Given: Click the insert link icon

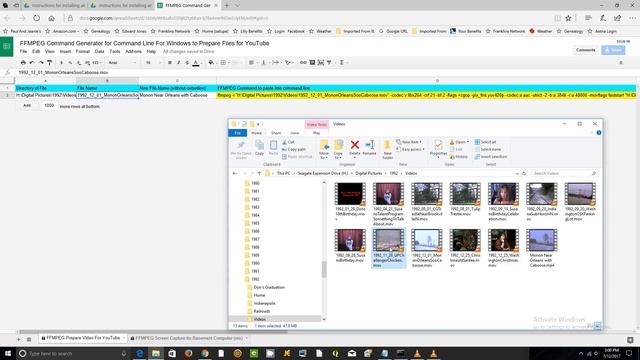Looking at the screenshot, I should (x=303, y=62).
